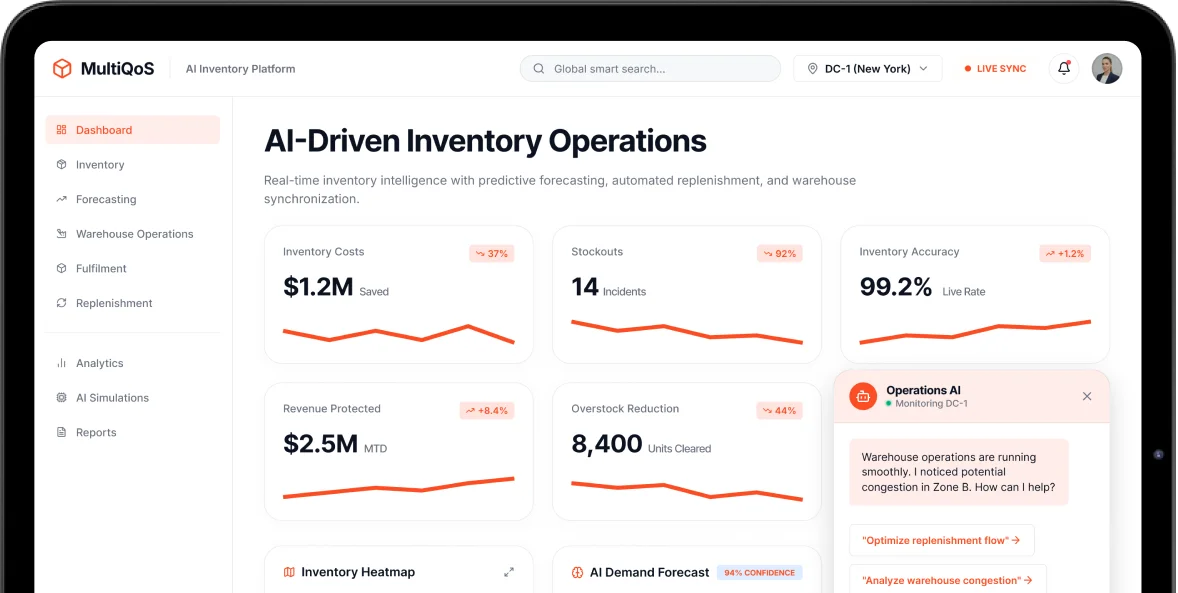Click the Operations AI chat message bubble
This screenshot has width=1178, height=593.
959,472
